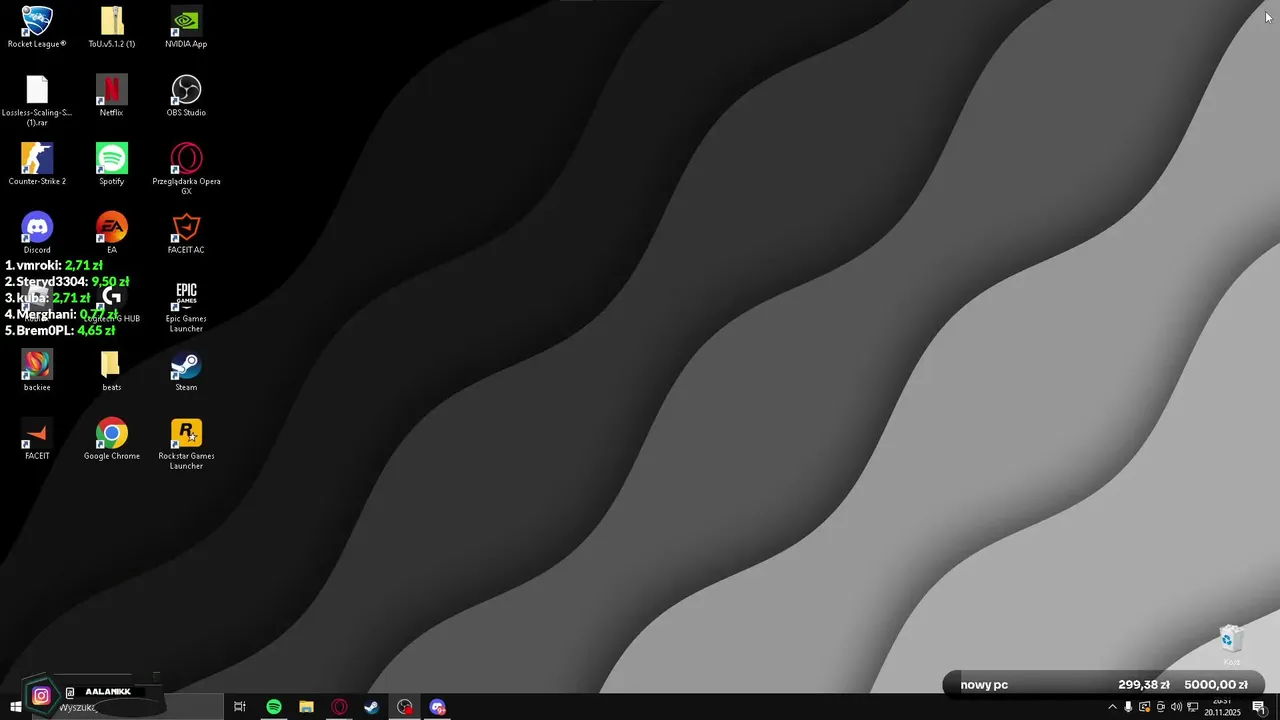This screenshot has width=1280, height=720.
Task: Select the beats folder on desktop
Action: 112,370
